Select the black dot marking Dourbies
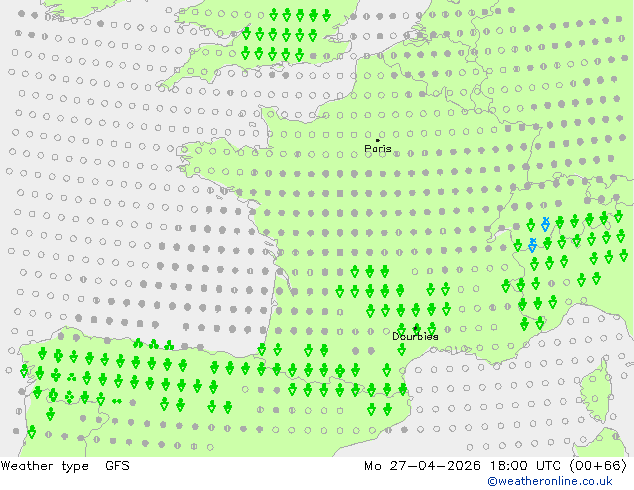 [415, 327]
